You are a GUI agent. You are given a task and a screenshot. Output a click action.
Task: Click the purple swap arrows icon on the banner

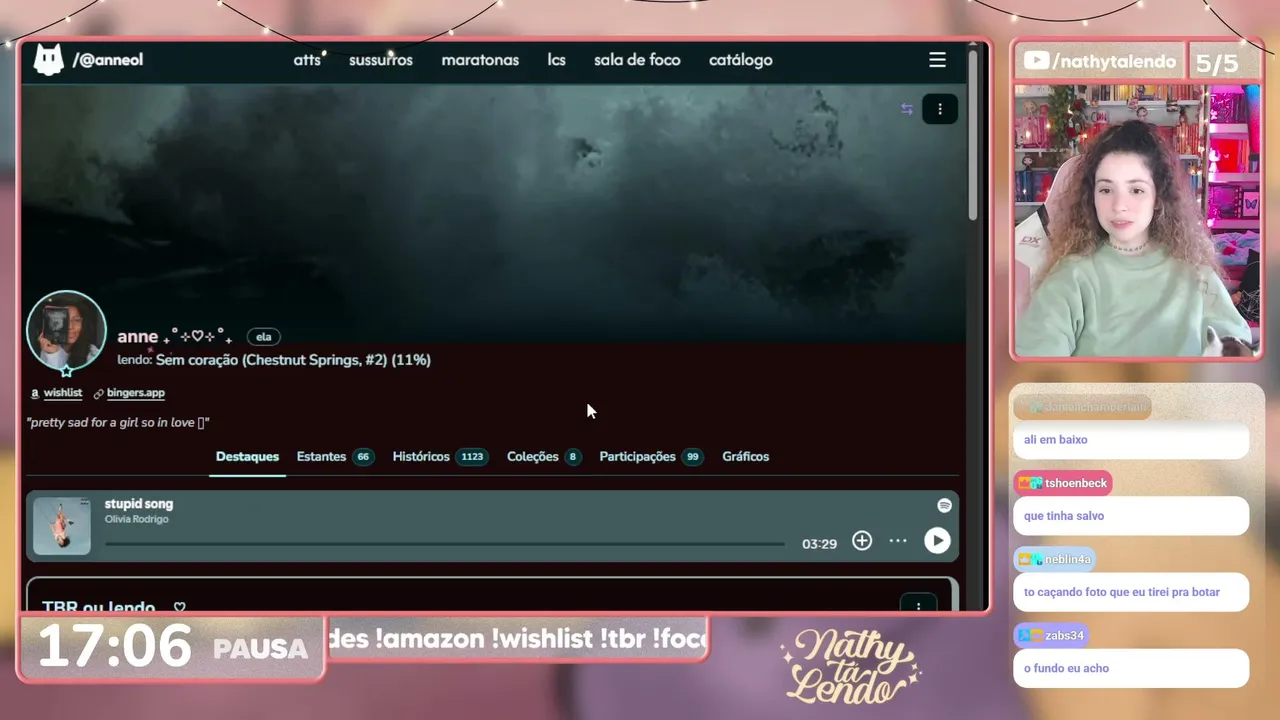(x=907, y=109)
